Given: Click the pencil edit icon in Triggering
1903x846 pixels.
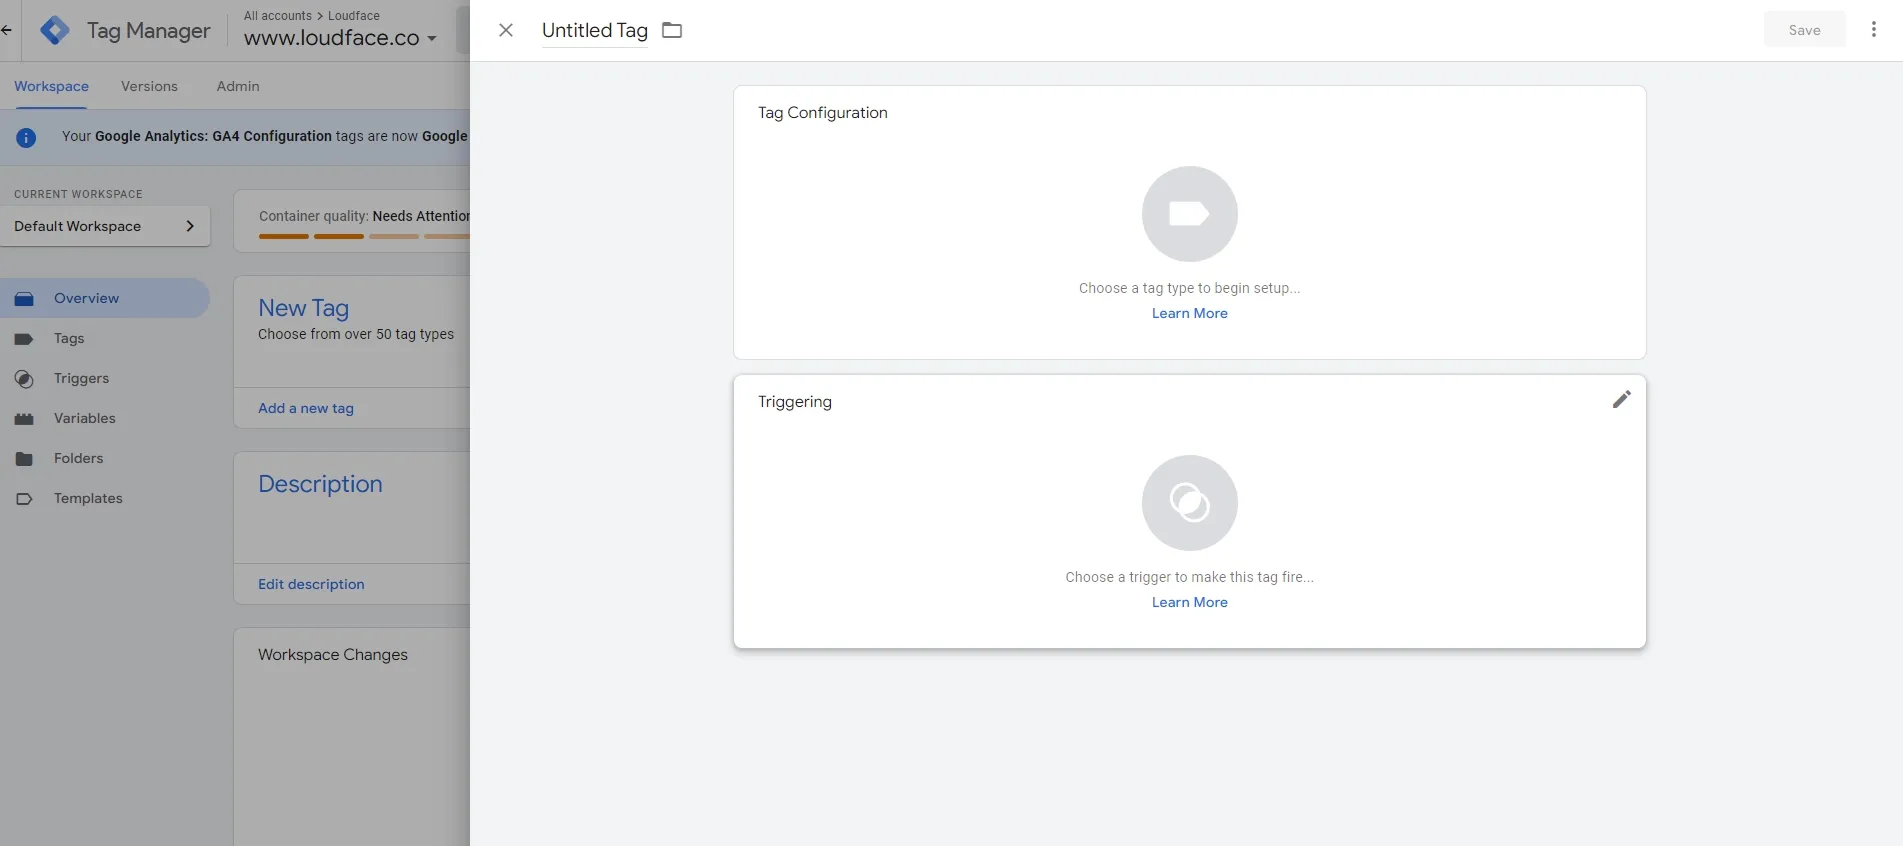Looking at the screenshot, I should tap(1622, 399).
